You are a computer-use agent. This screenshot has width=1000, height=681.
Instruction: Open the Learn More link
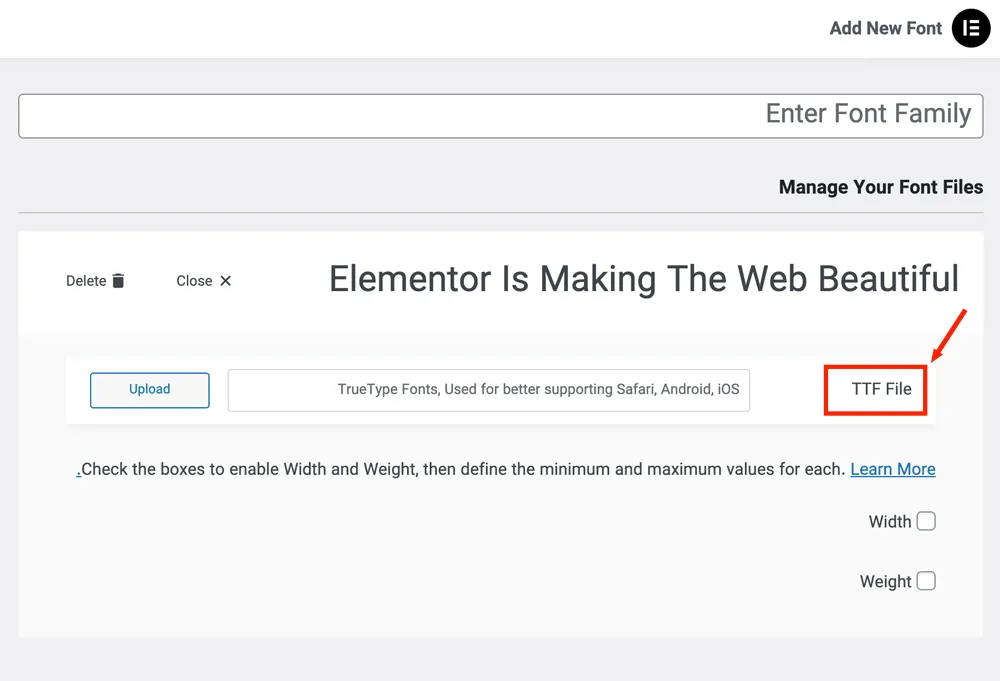(892, 469)
